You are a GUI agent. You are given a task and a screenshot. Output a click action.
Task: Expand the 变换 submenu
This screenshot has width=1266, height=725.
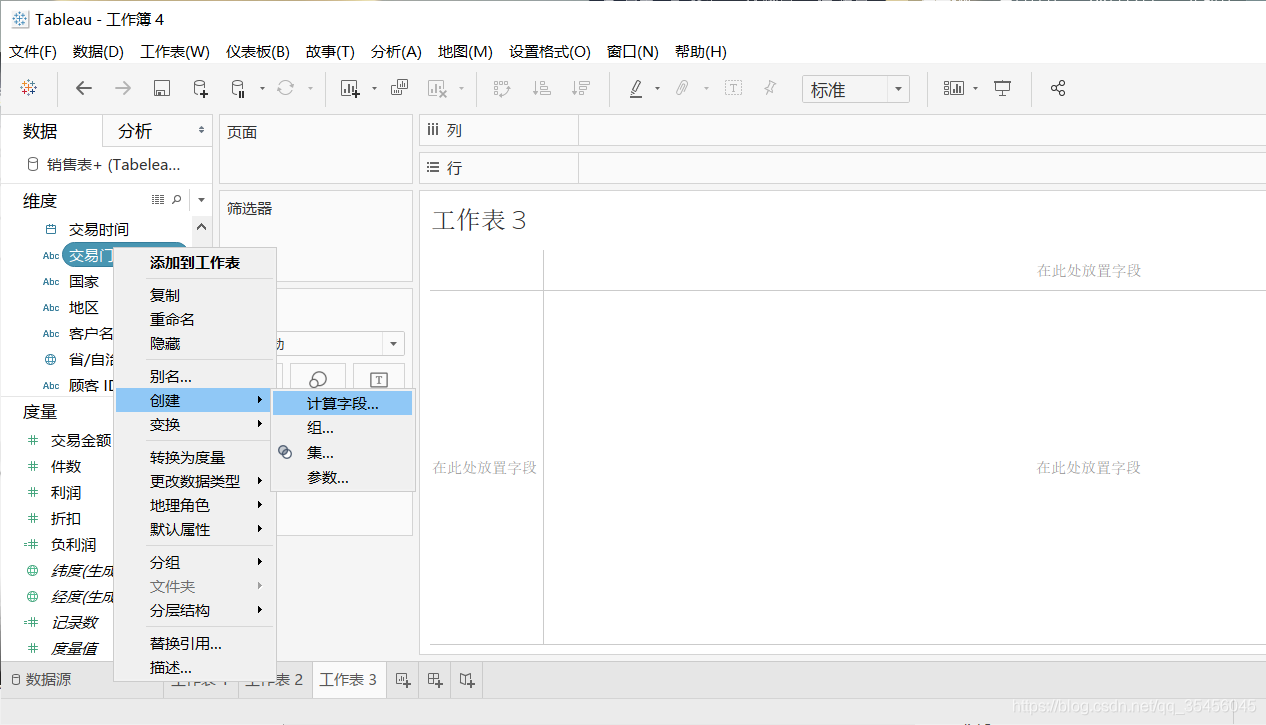point(195,424)
